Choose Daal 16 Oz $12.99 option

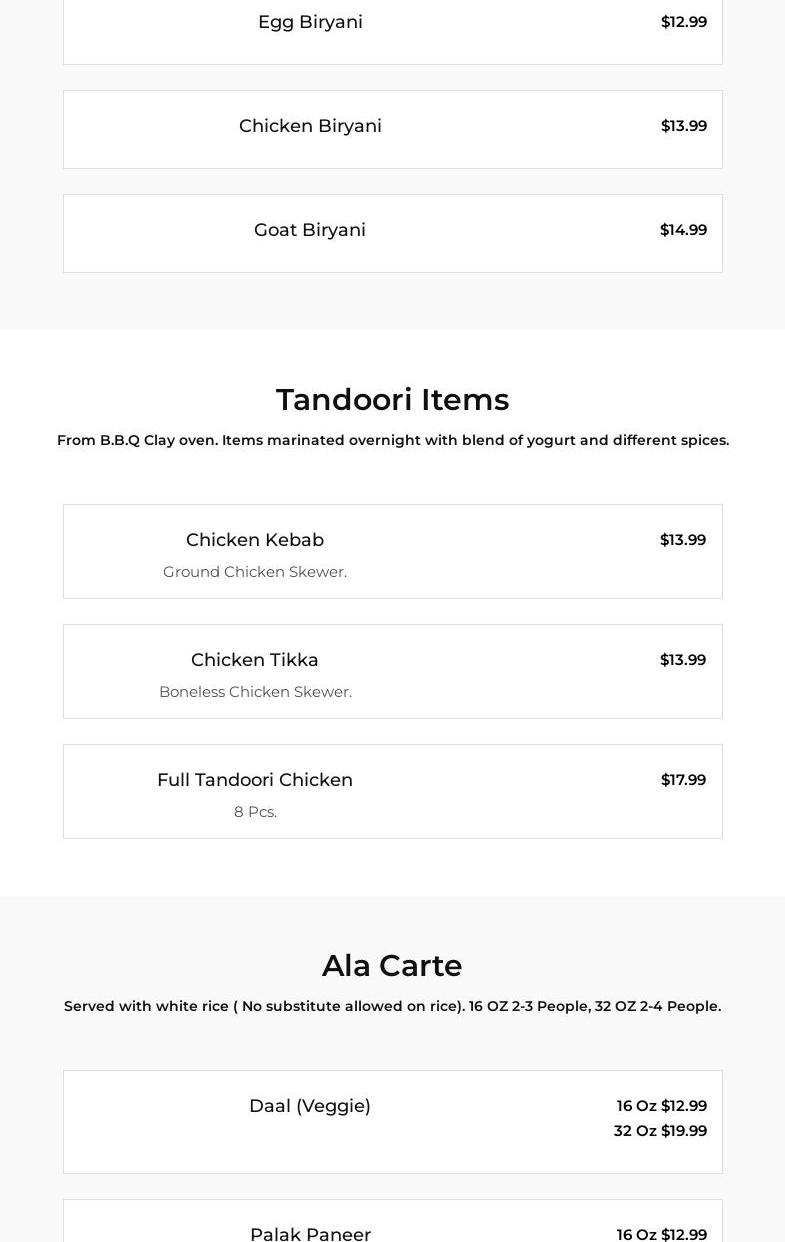[x=661, y=1106]
